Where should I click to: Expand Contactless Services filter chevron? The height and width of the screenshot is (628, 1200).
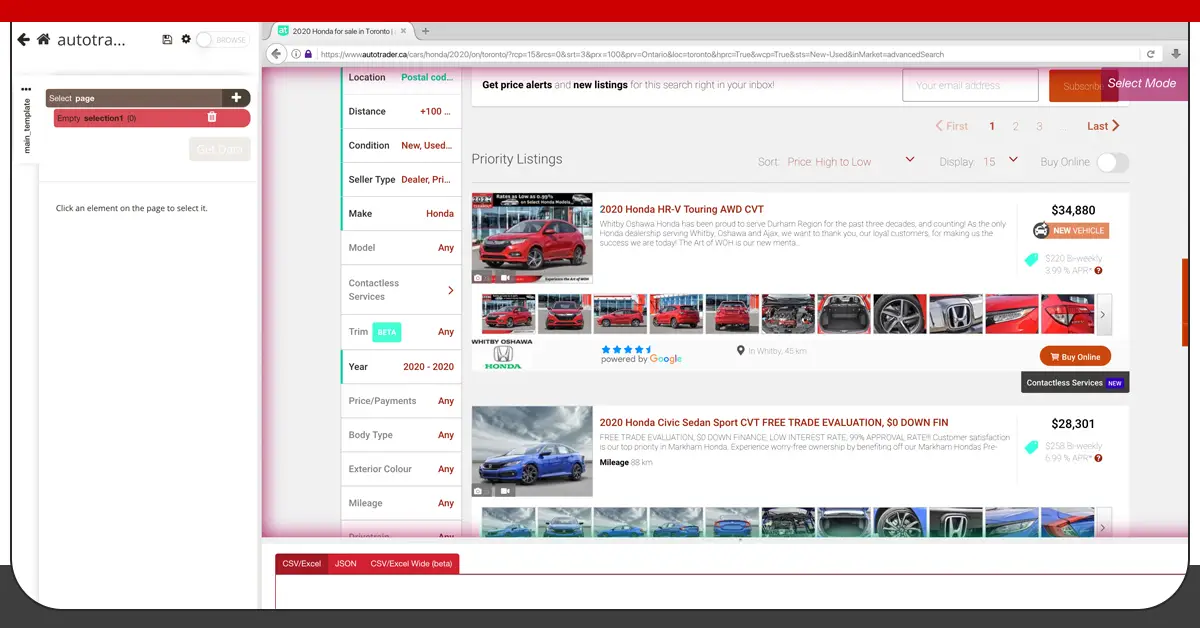pyautogui.click(x=450, y=290)
